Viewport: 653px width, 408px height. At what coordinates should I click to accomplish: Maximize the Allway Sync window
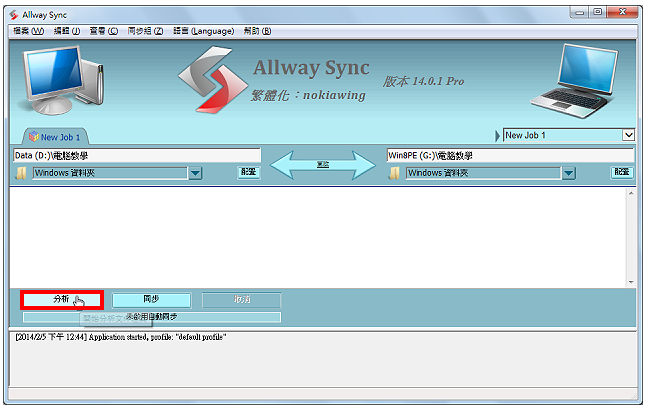[x=598, y=12]
